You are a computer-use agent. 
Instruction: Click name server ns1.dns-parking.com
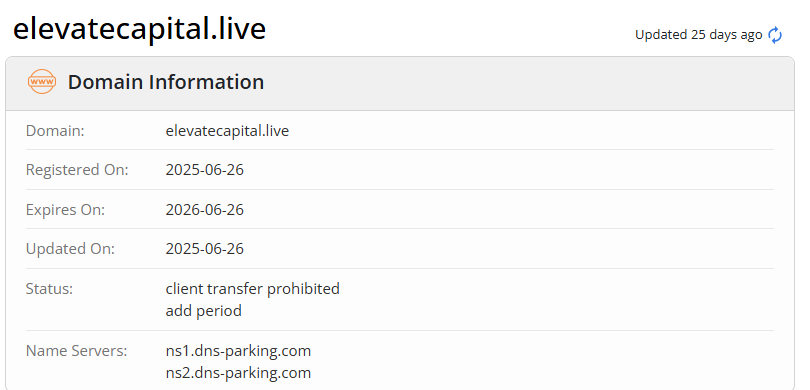point(238,351)
